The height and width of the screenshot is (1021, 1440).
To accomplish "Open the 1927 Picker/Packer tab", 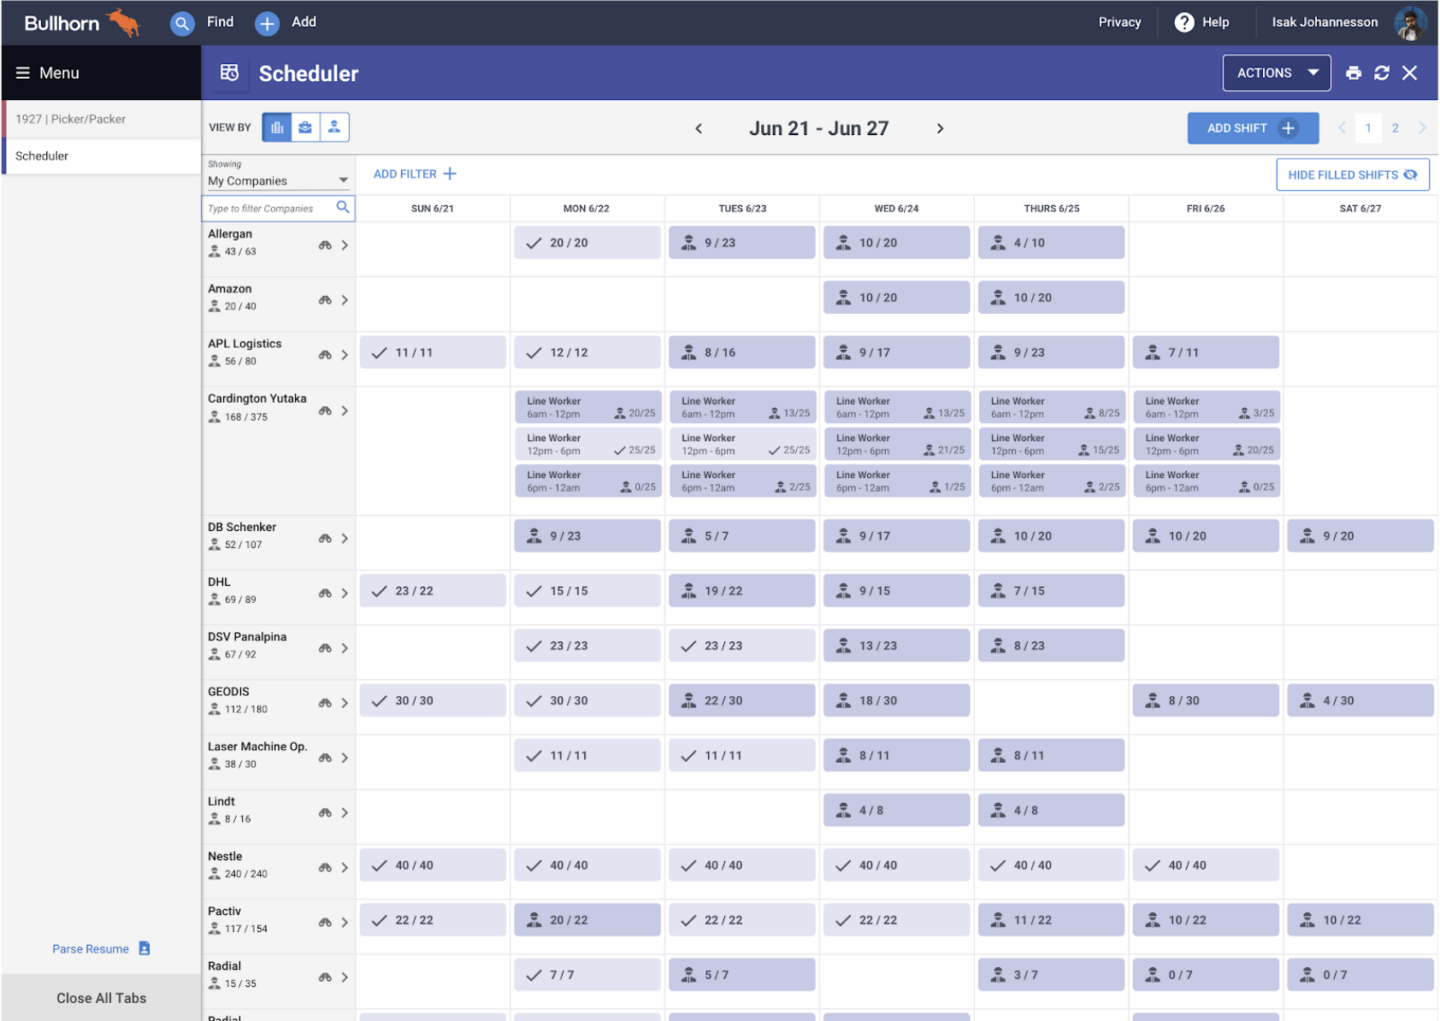I will 69,118.
